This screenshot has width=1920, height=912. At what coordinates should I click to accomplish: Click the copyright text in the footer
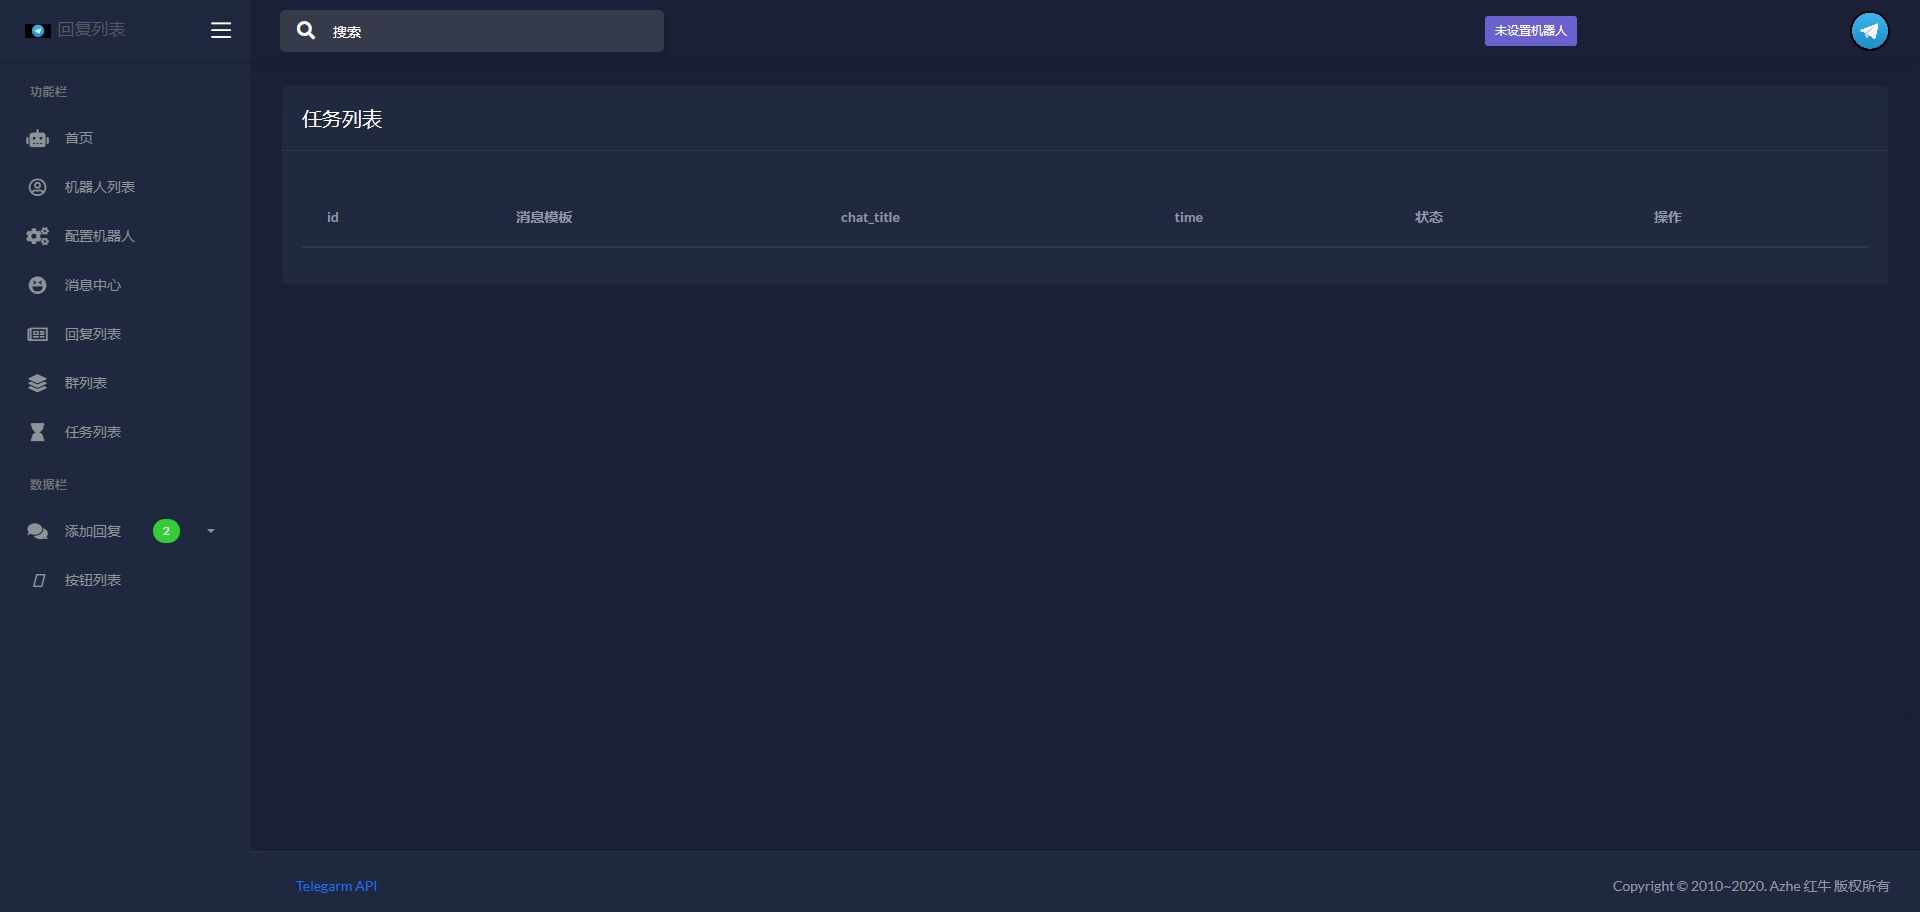point(1751,886)
